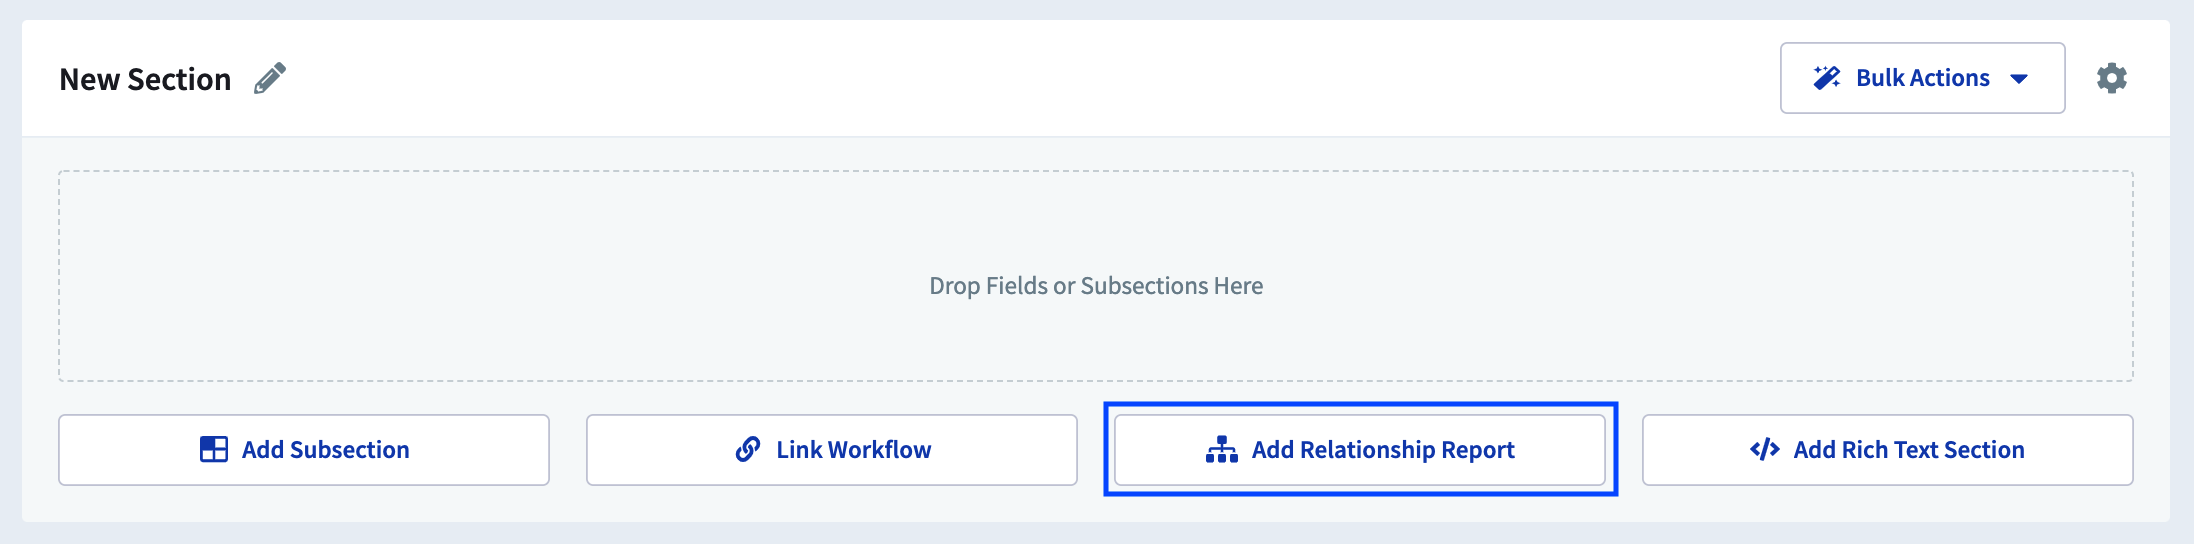Viewport: 2194px width, 544px height.
Task: Add a relationship report
Action: pos(1360,450)
